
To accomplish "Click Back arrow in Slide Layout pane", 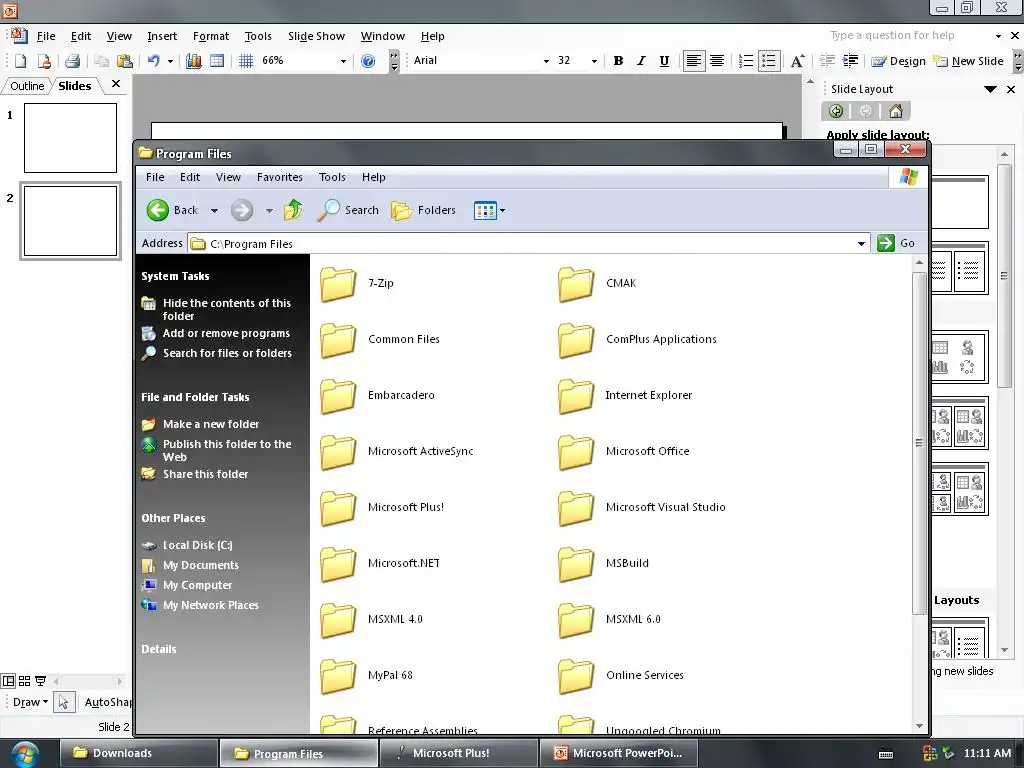I will (x=836, y=111).
